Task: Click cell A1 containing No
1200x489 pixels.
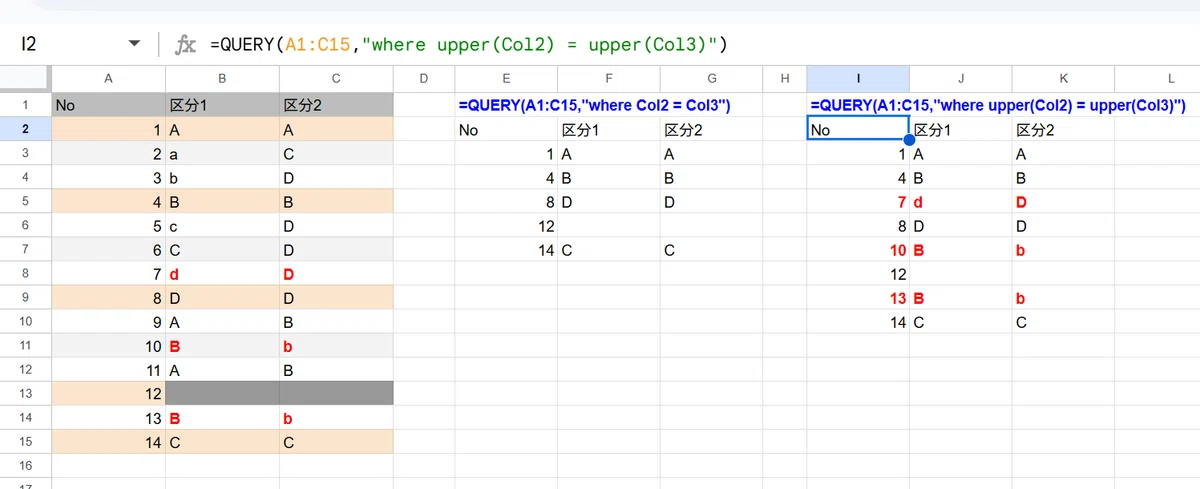Action: 108,105
